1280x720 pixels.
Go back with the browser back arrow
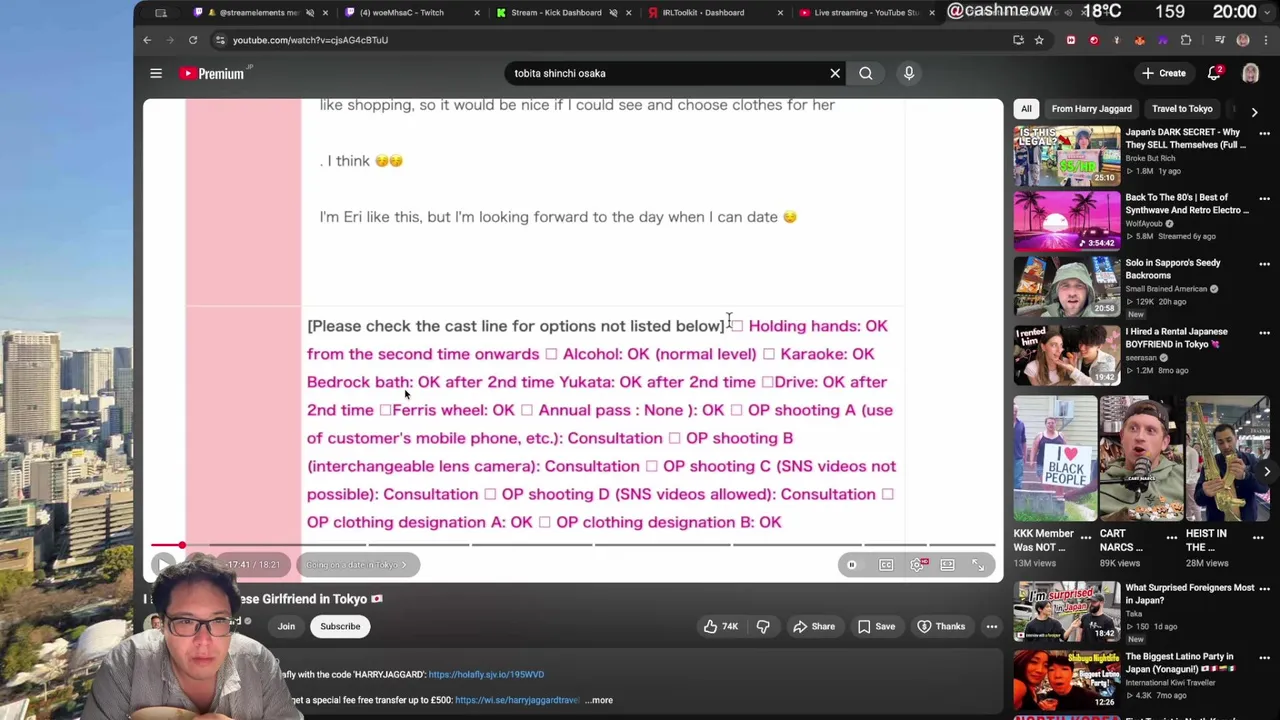click(x=147, y=40)
